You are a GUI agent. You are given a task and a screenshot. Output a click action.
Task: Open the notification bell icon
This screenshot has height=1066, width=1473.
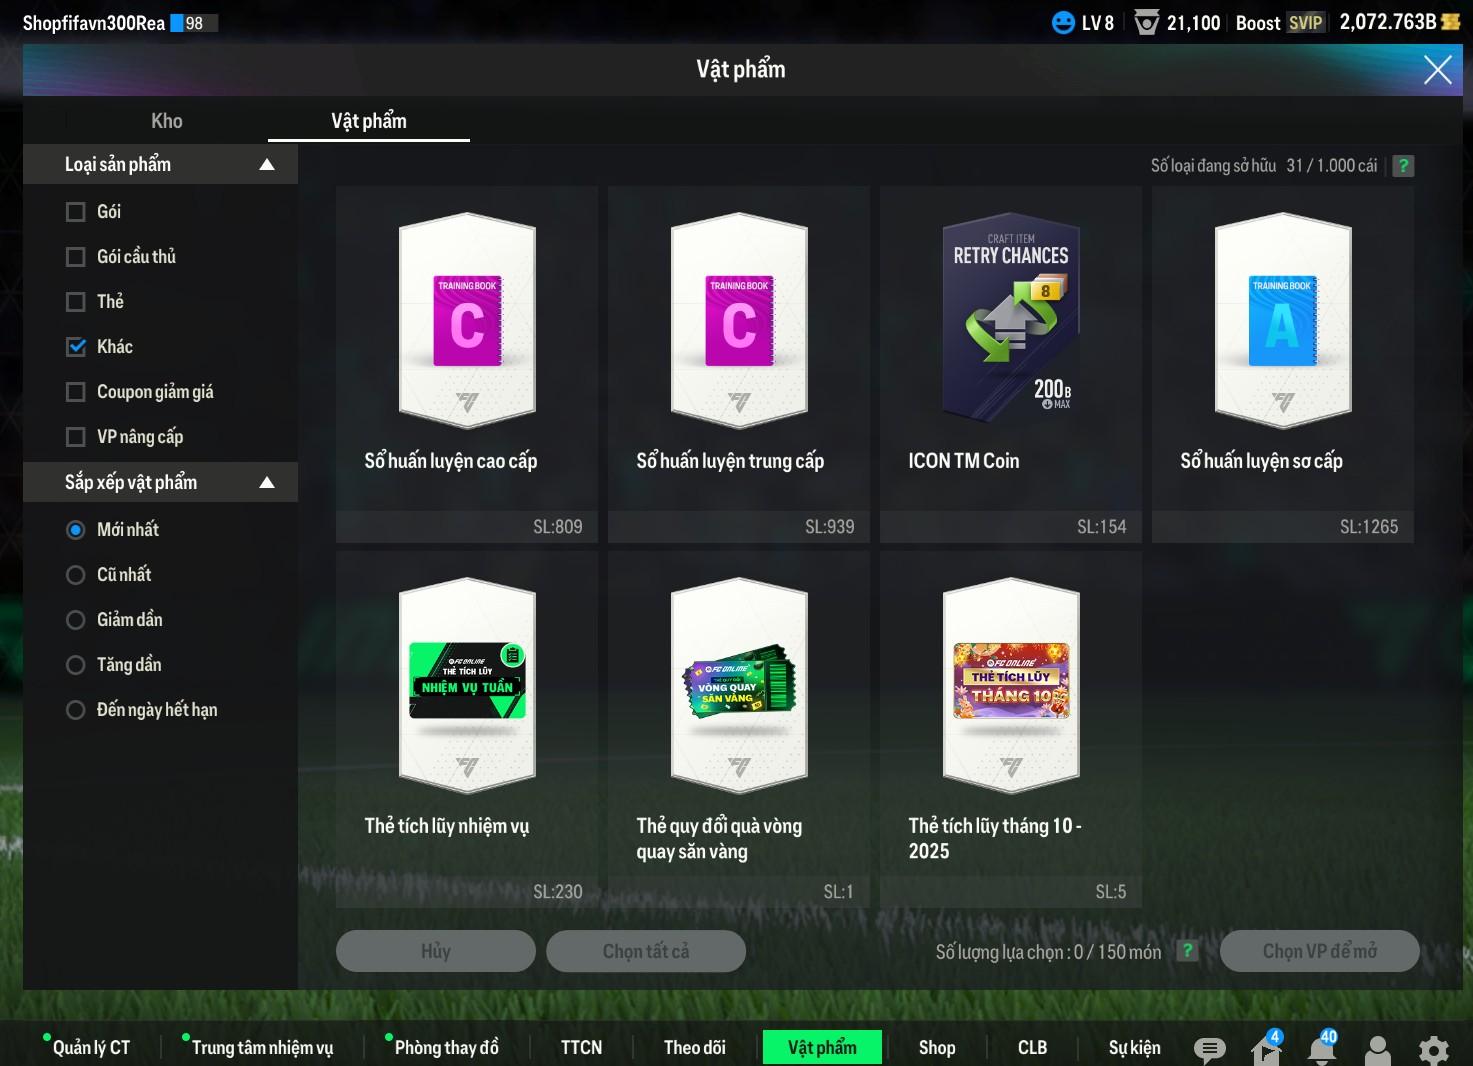[x=1321, y=1049]
